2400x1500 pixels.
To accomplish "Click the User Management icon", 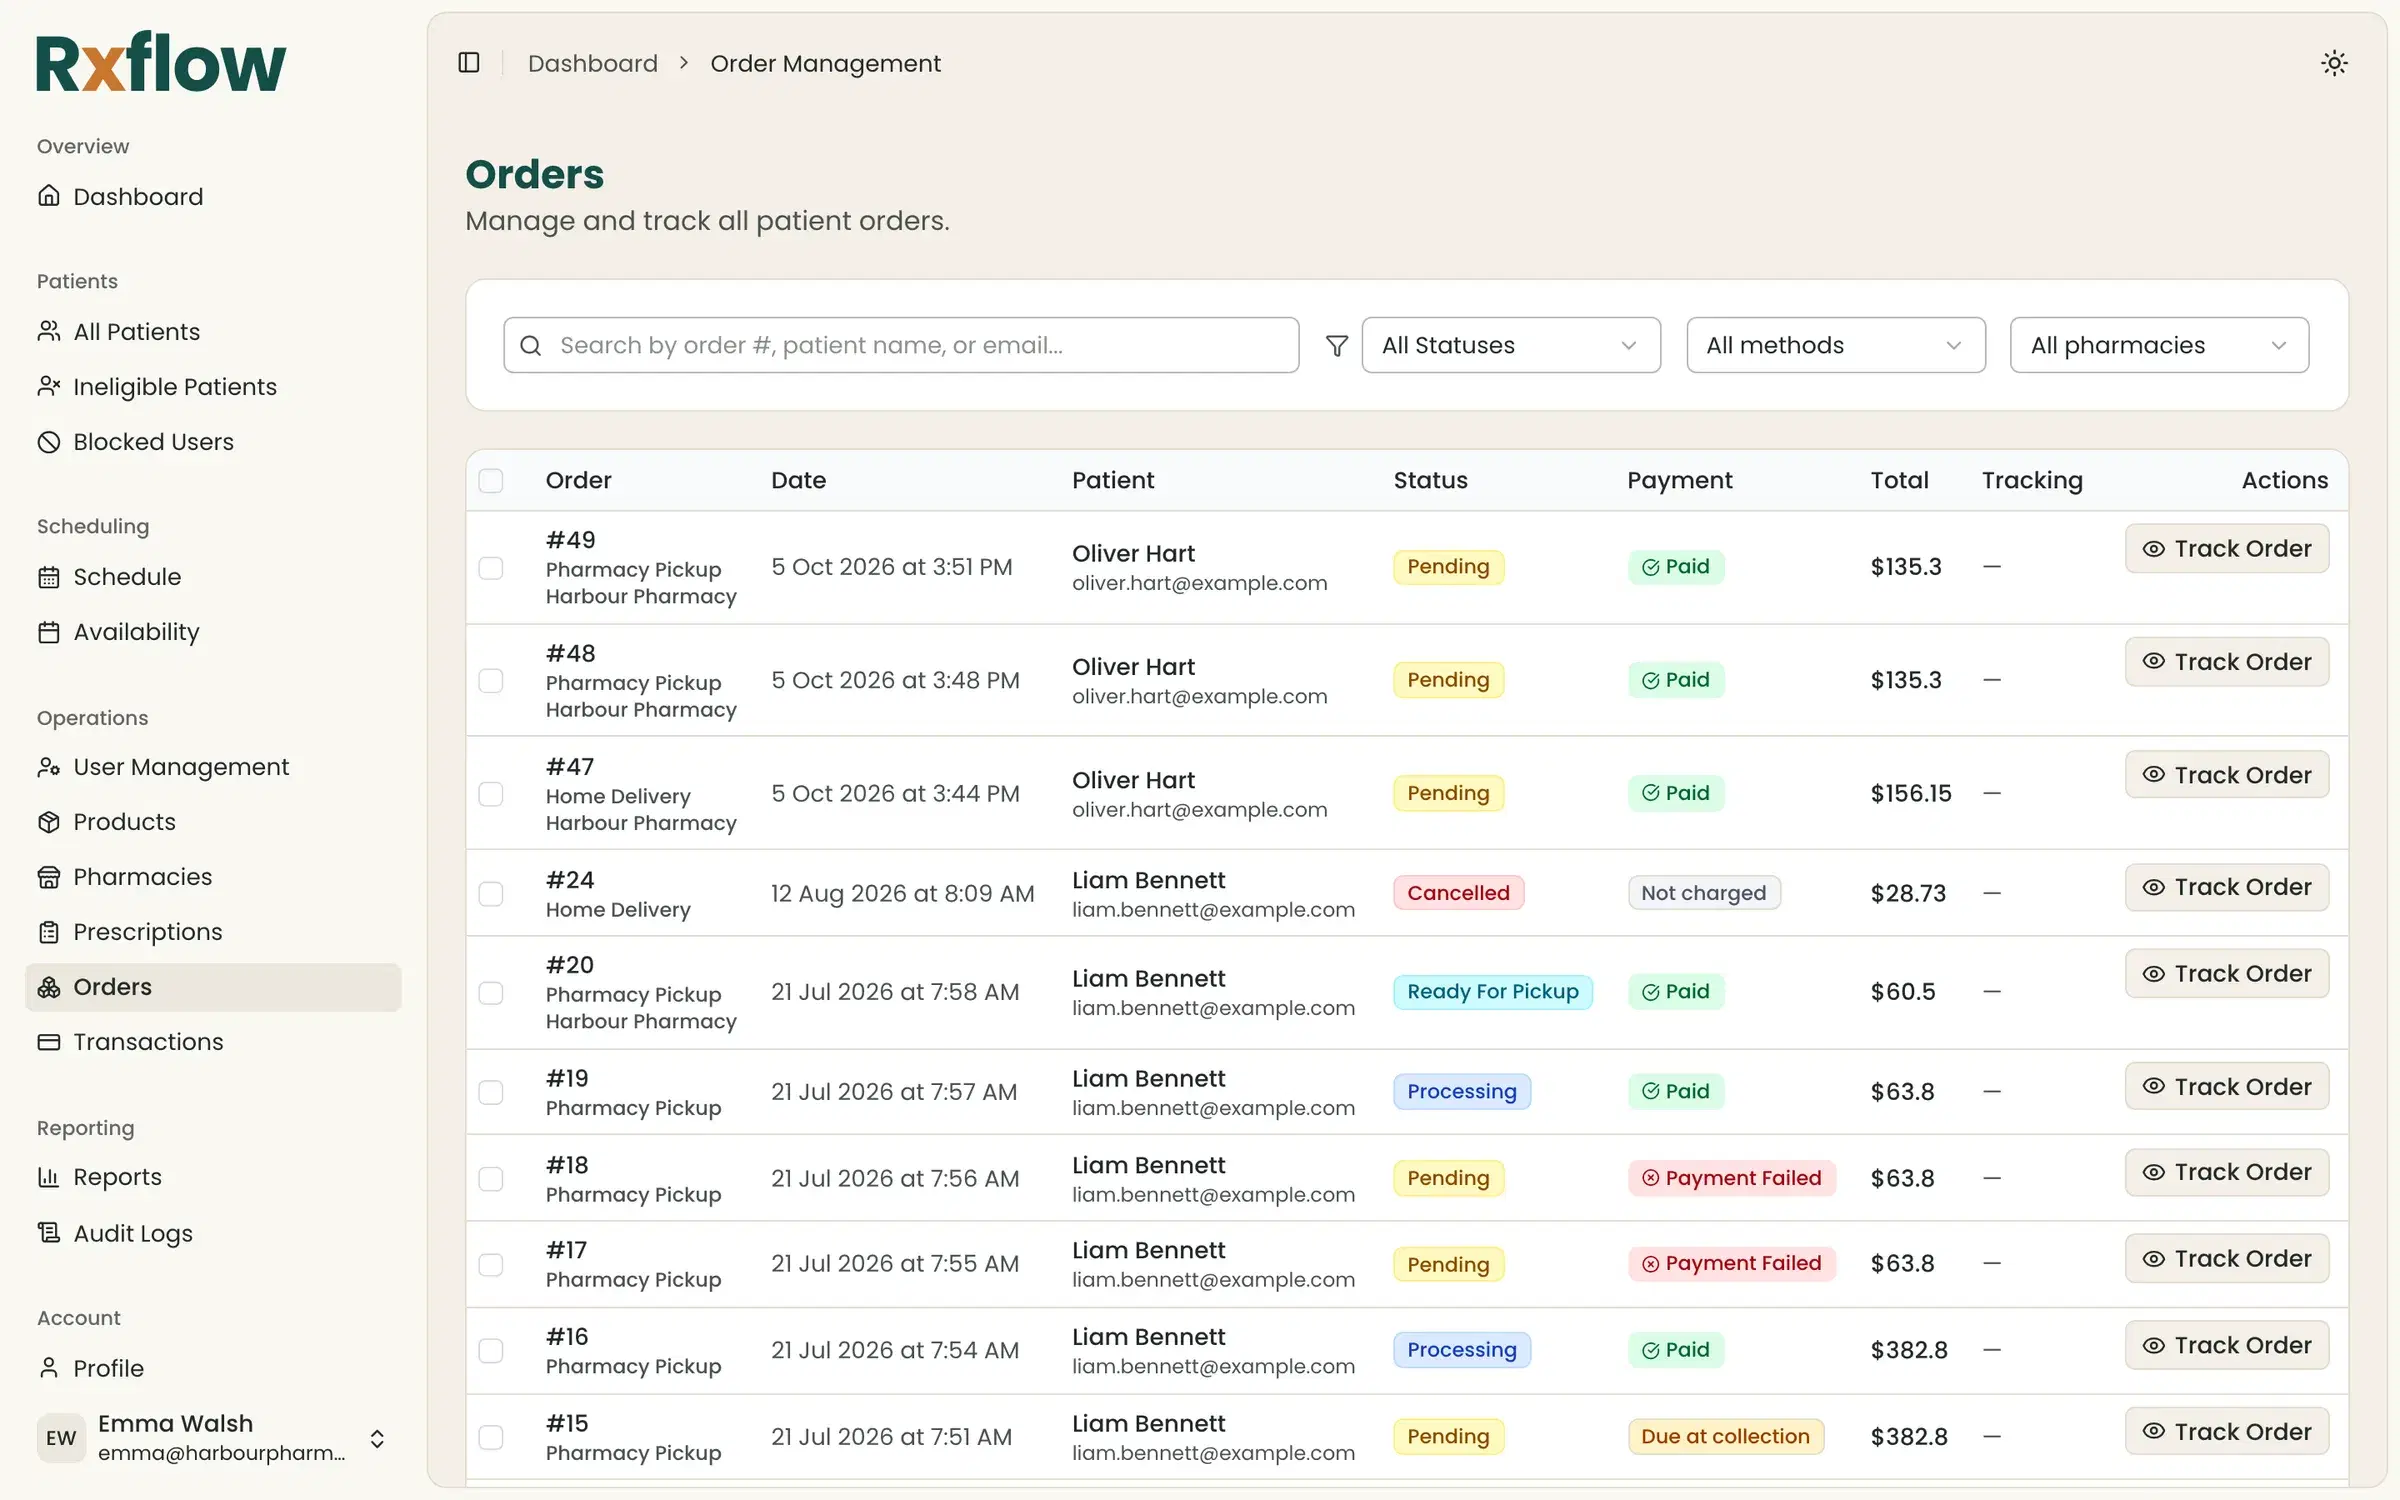I will pyautogui.click(x=49, y=766).
